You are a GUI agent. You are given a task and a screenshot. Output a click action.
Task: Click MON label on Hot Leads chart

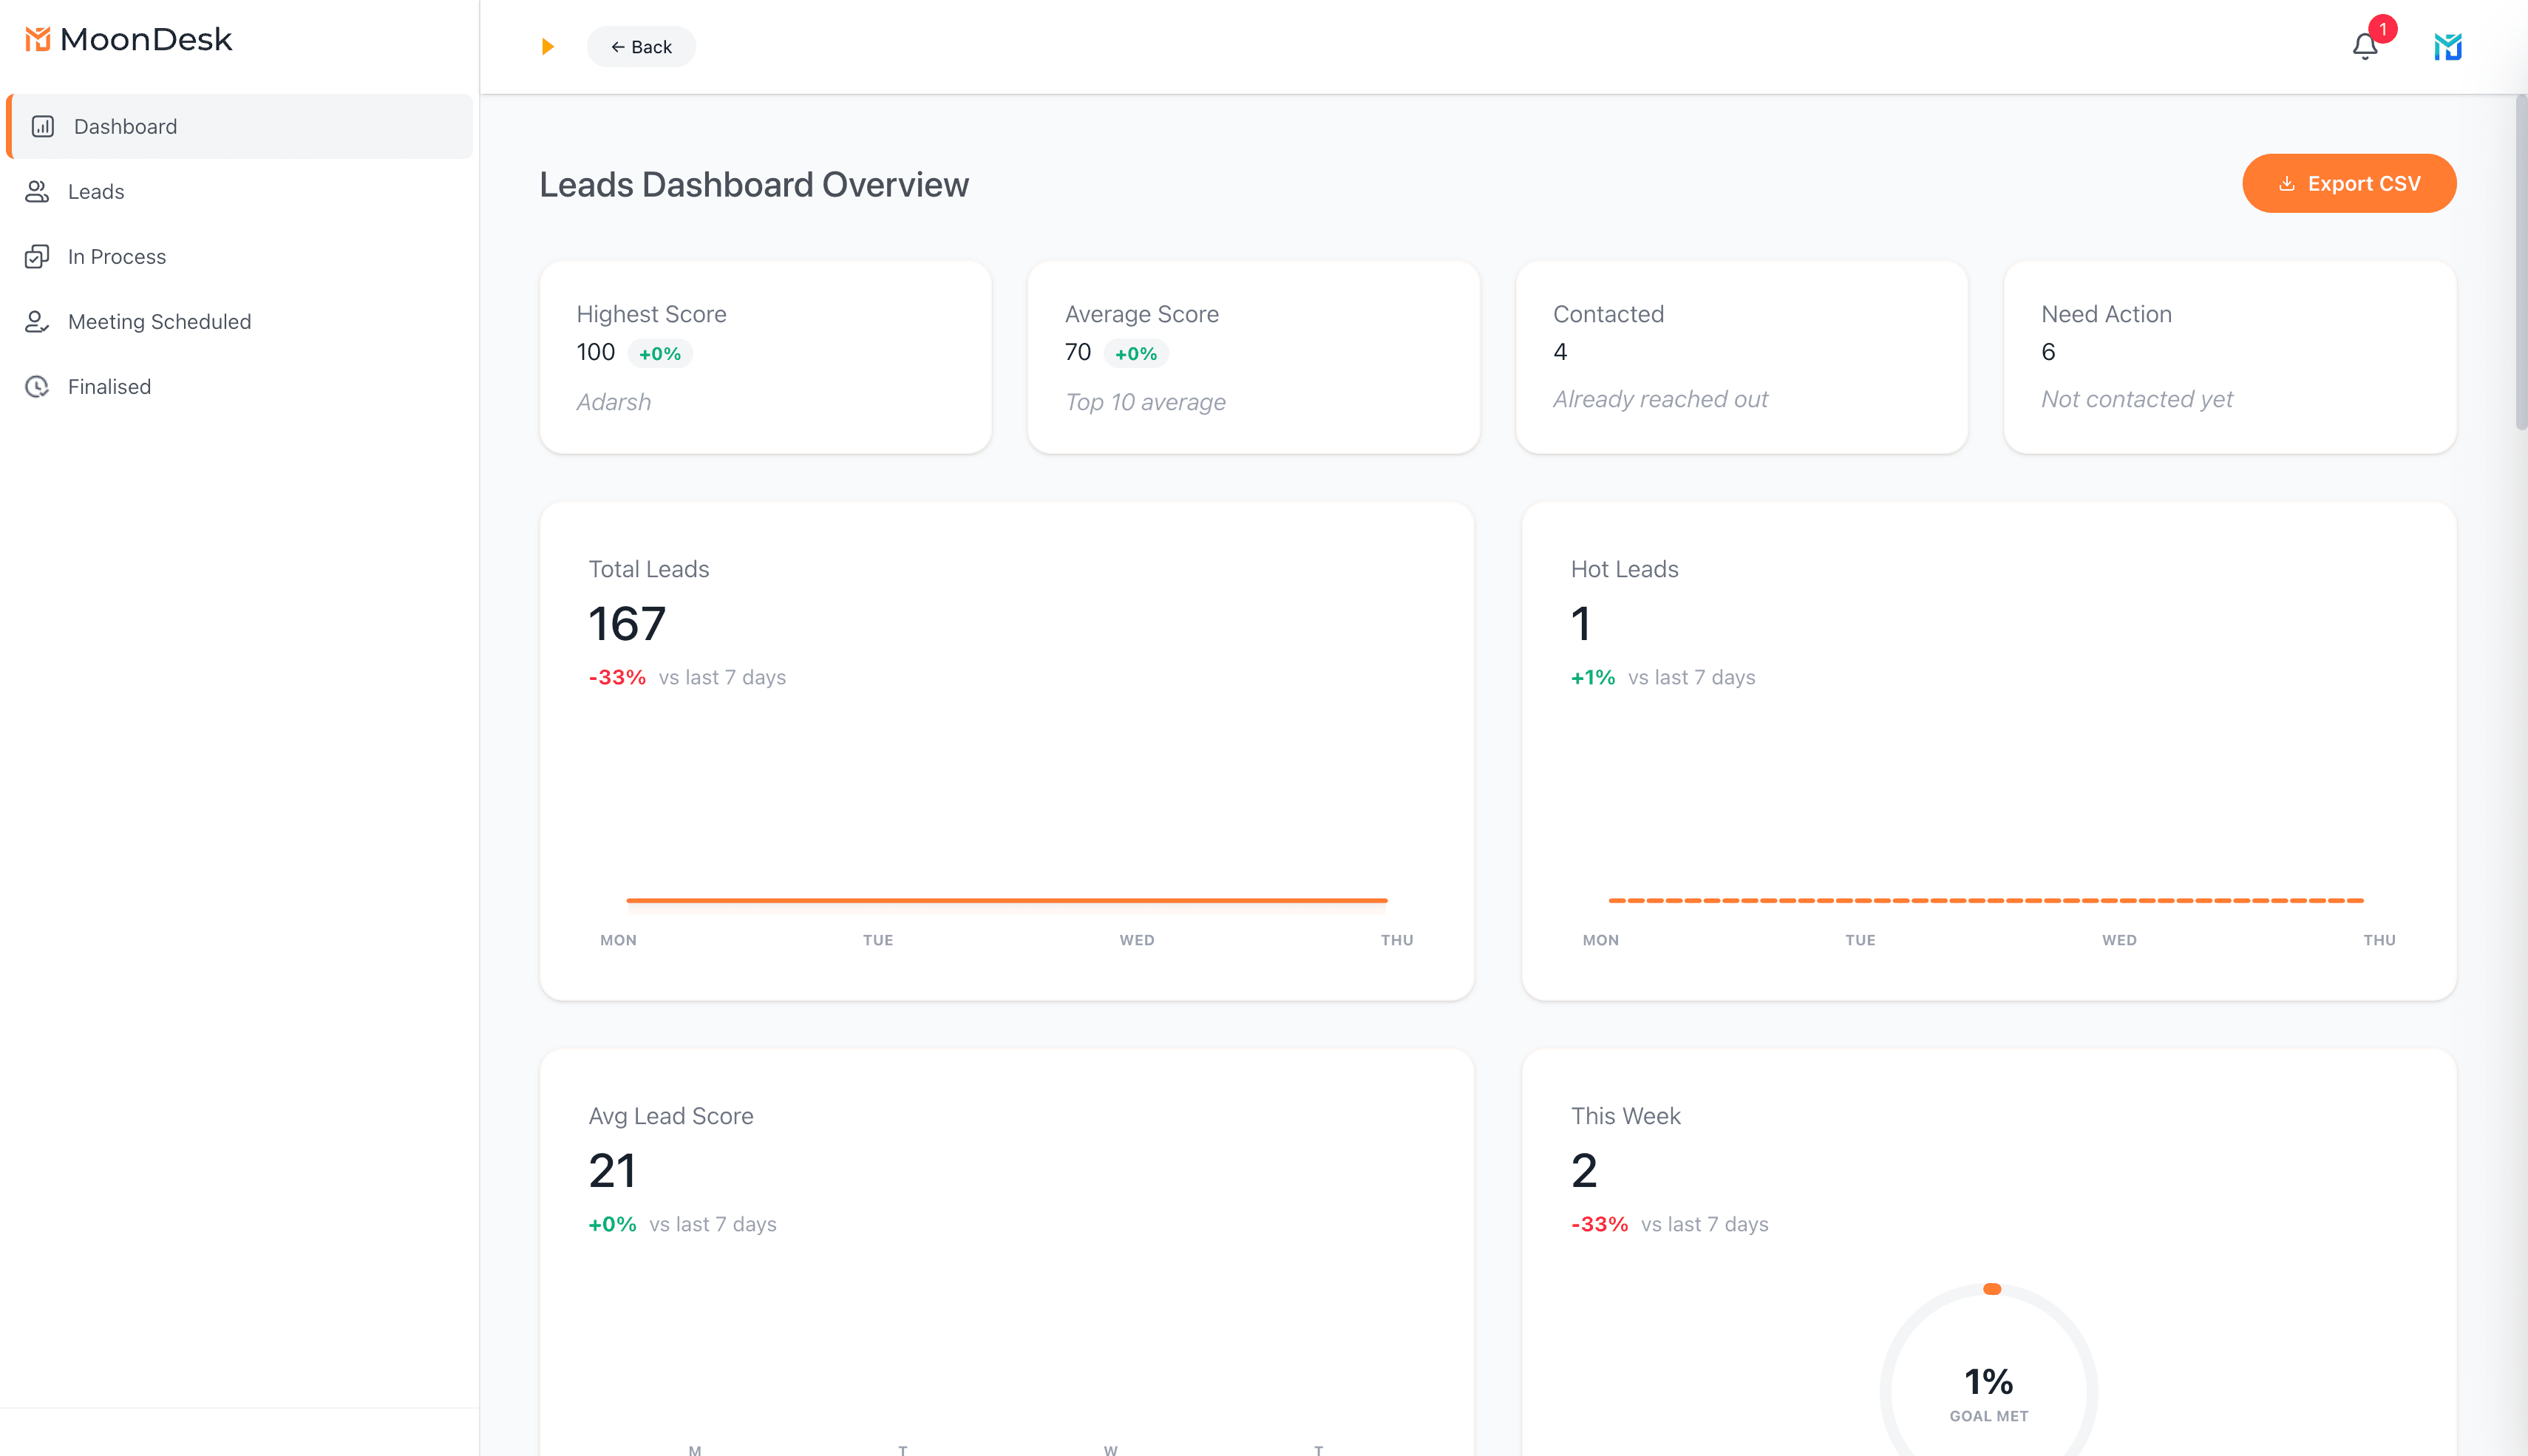click(1600, 940)
